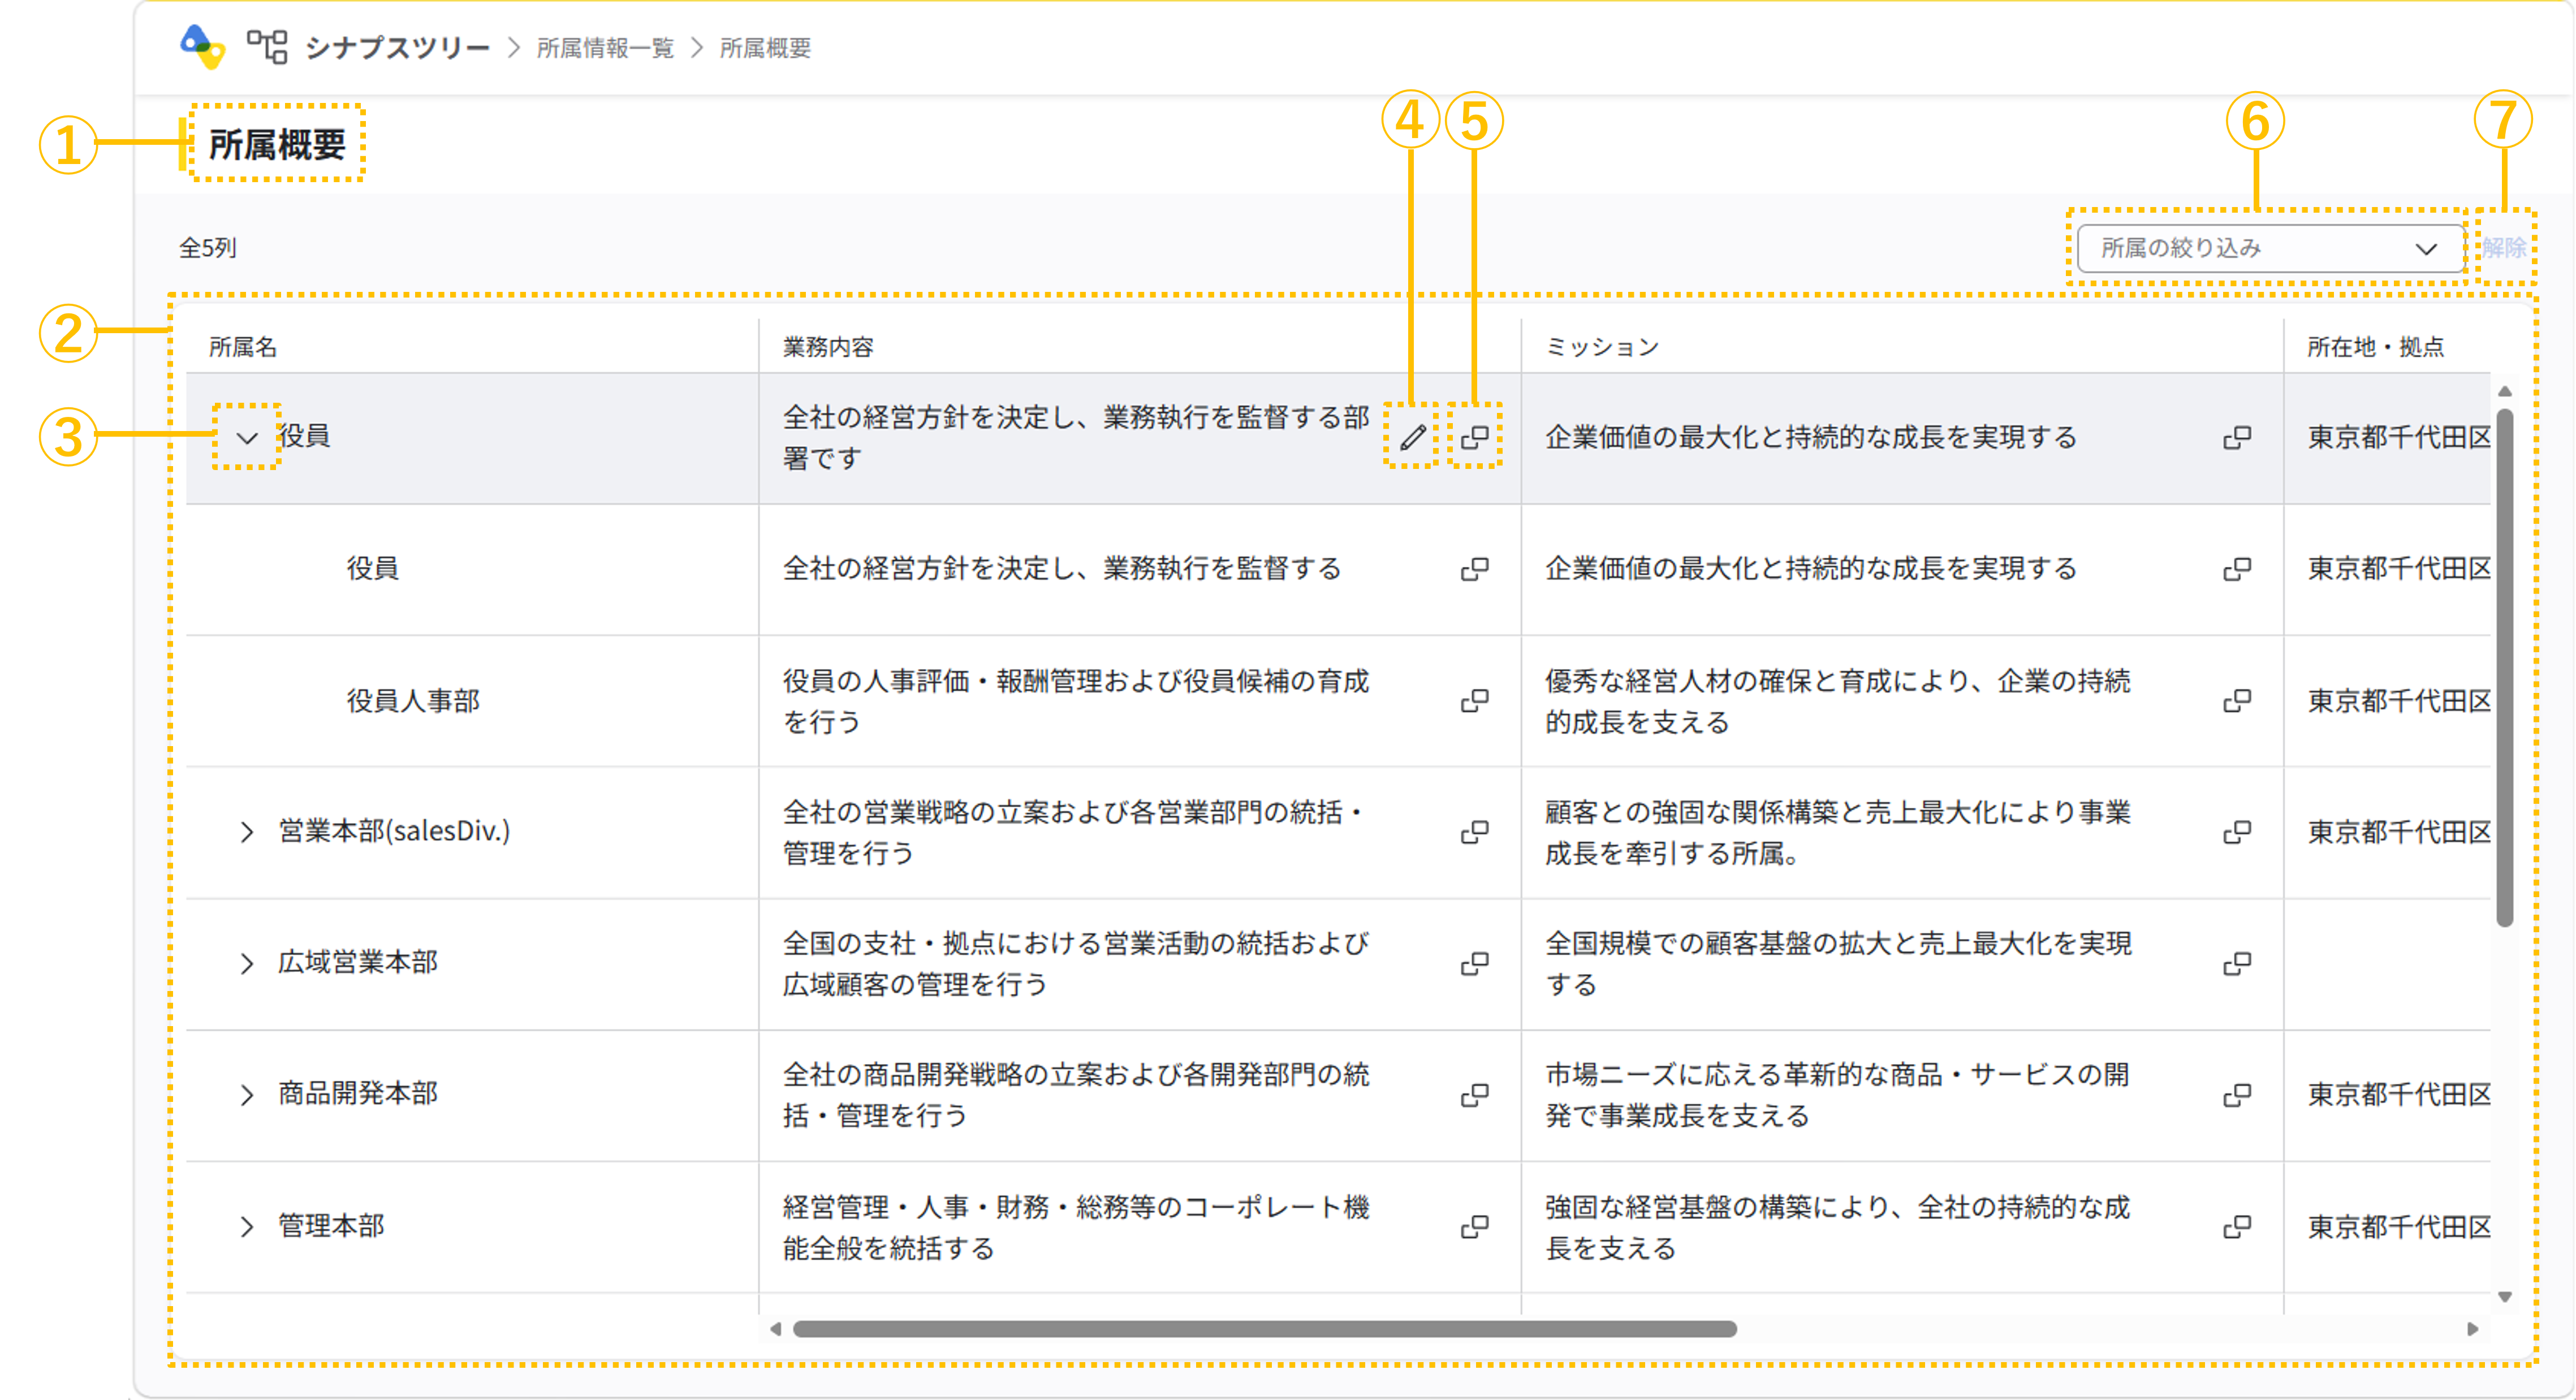The height and width of the screenshot is (1400, 2576).
Task: Open popup icon for top 役員 業務内容
Action: [1475, 437]
